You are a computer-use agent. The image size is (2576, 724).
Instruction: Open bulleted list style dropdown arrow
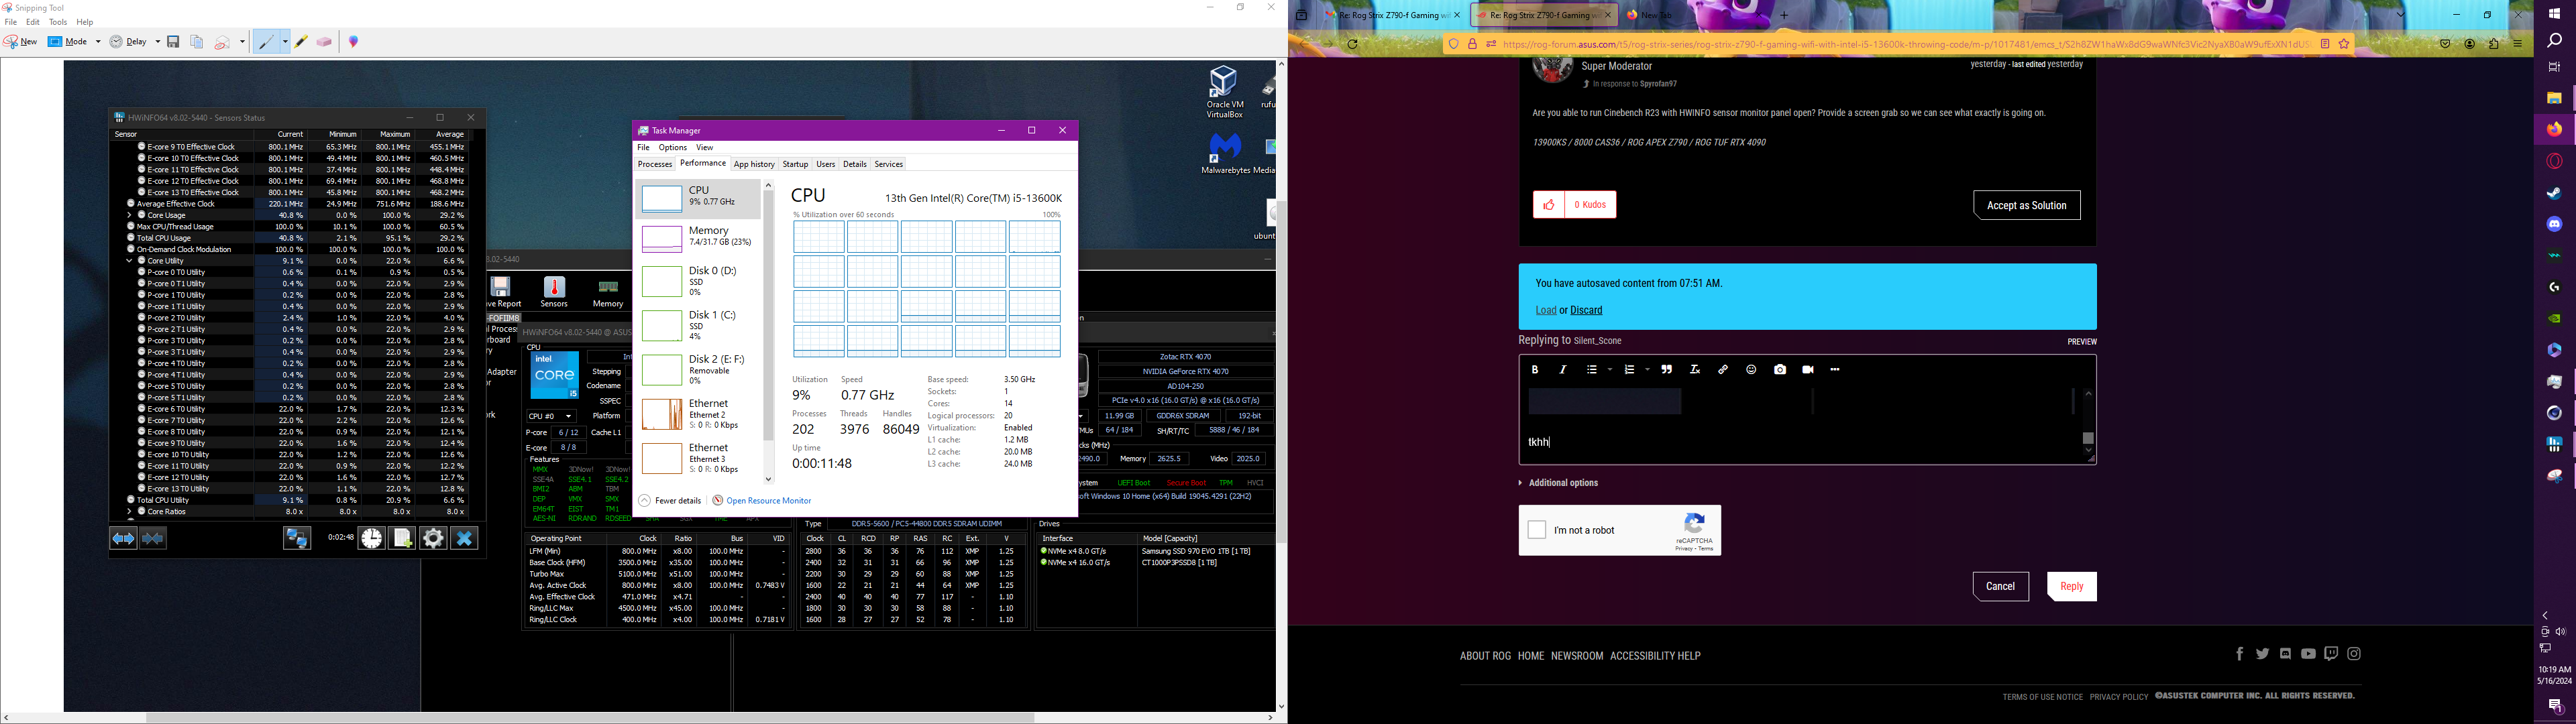click(1610, 370)
